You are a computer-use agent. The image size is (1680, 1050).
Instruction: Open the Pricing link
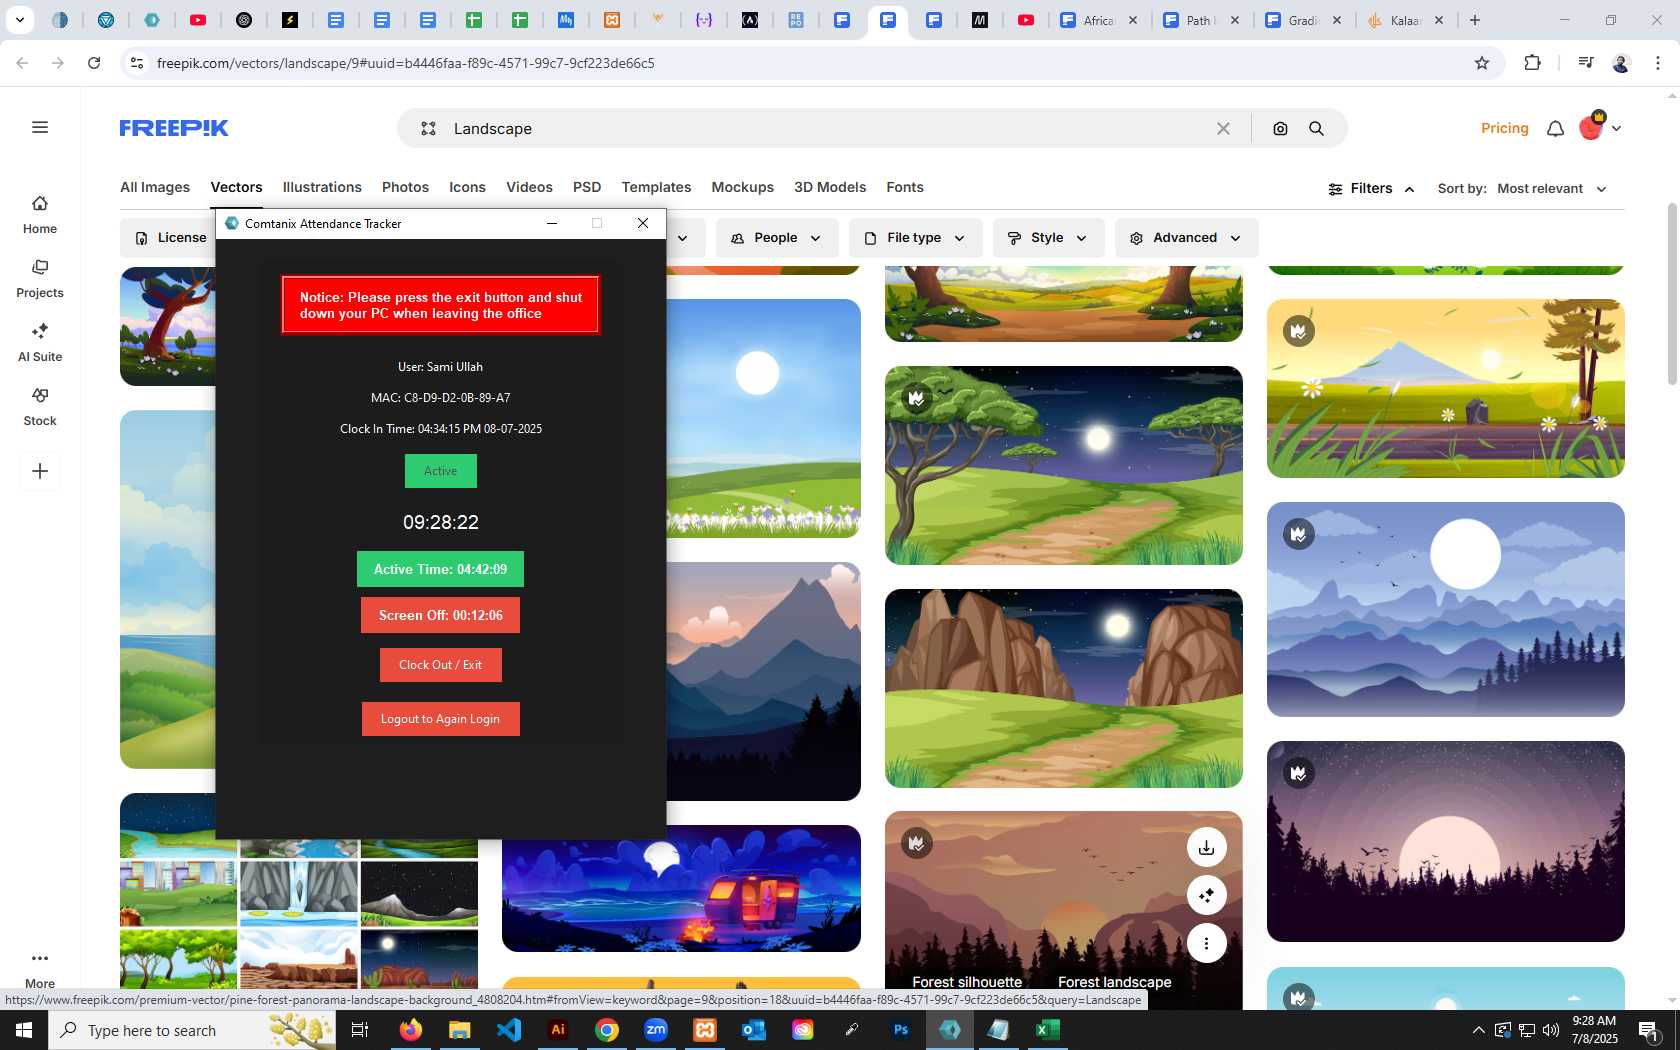[x=1504, y=128]
